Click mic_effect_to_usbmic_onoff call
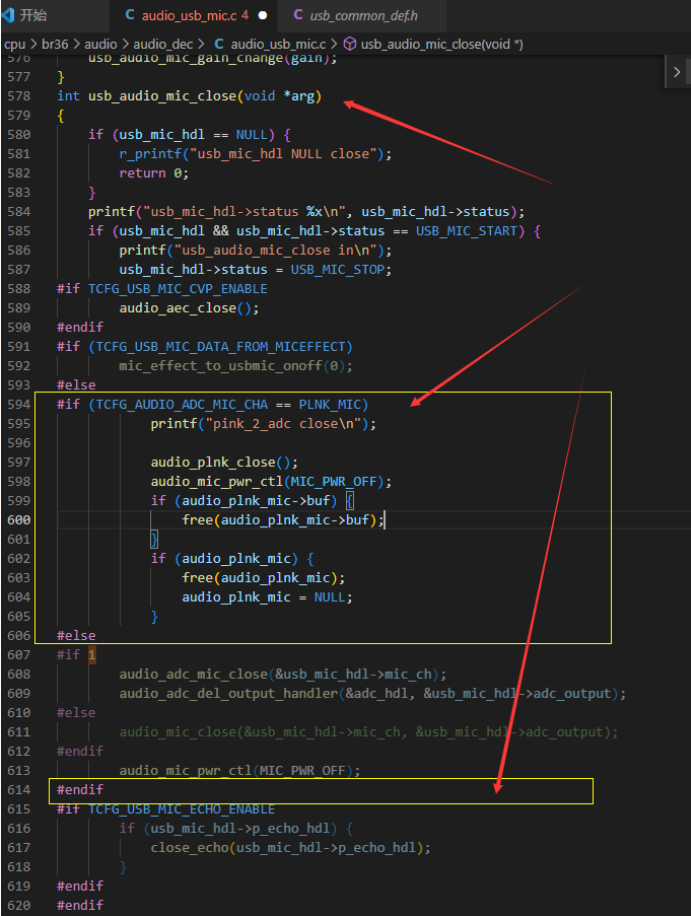The height and width of the screenshot is (916, 691). (x=221, y=366)
